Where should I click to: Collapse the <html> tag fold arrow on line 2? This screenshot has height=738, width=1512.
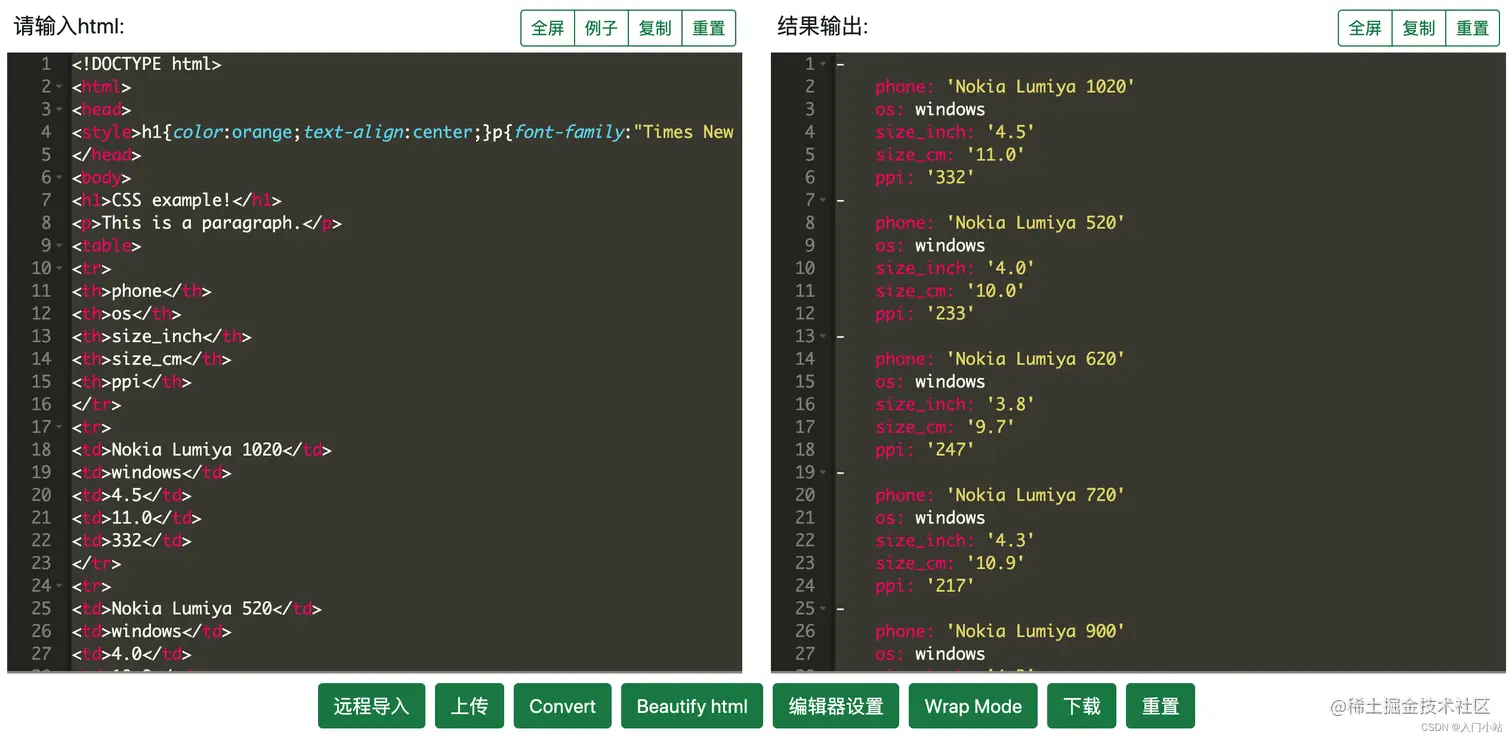tap(60, 87)
